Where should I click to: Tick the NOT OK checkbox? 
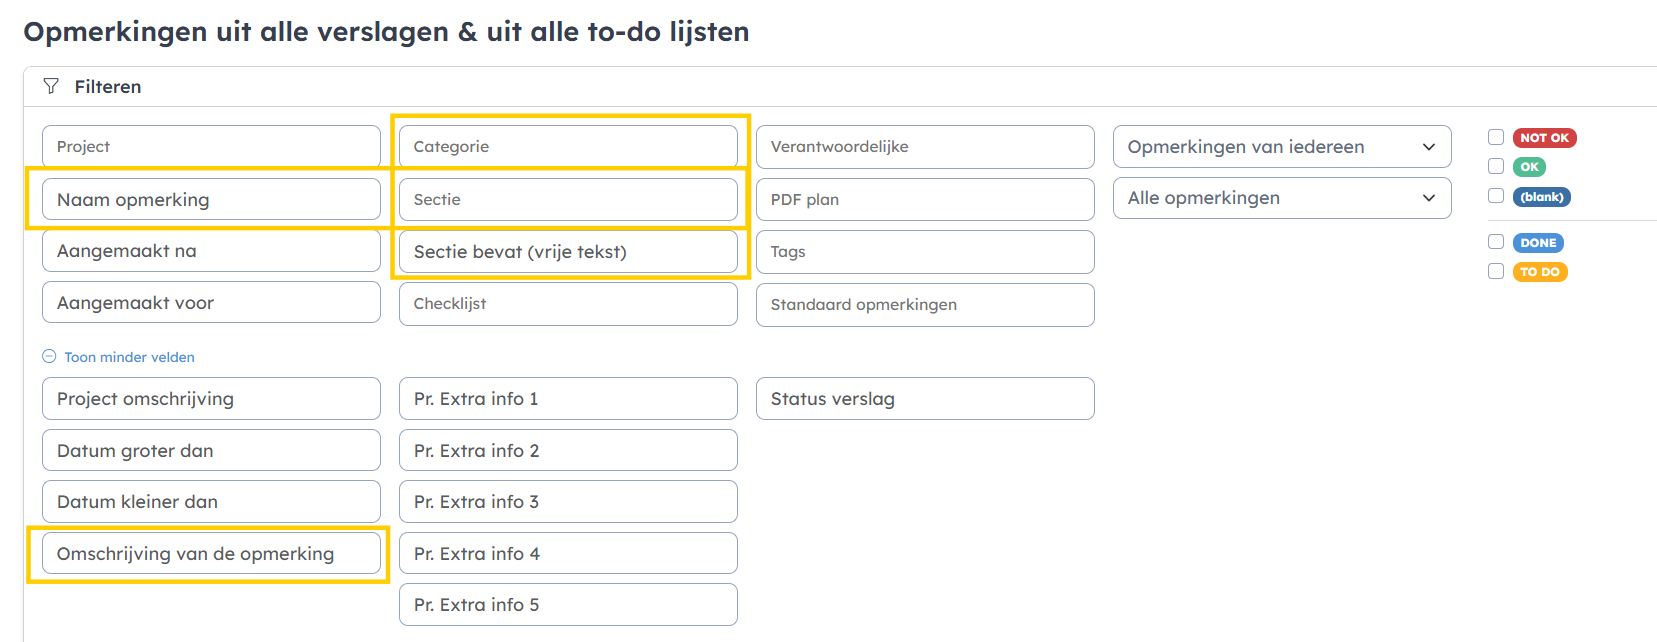[x=1496, y=137]
